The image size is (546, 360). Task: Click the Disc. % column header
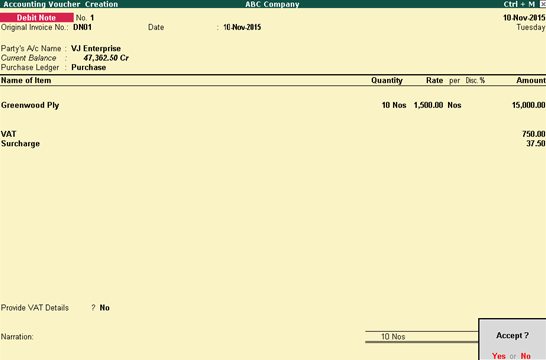click(x=475, y=80)
